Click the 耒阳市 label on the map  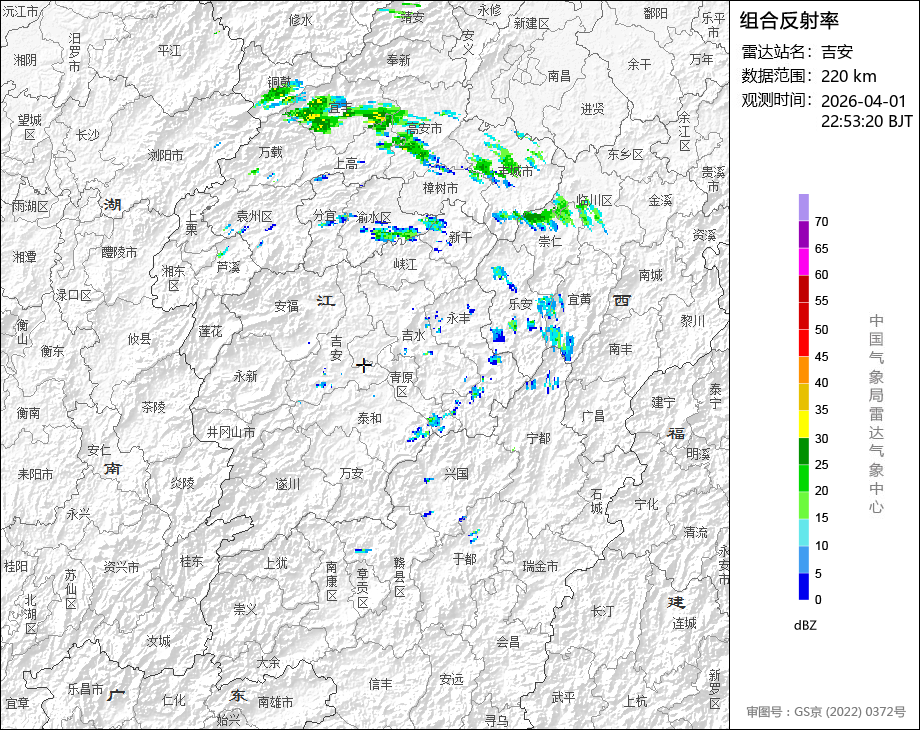click(x=35, y=474)
